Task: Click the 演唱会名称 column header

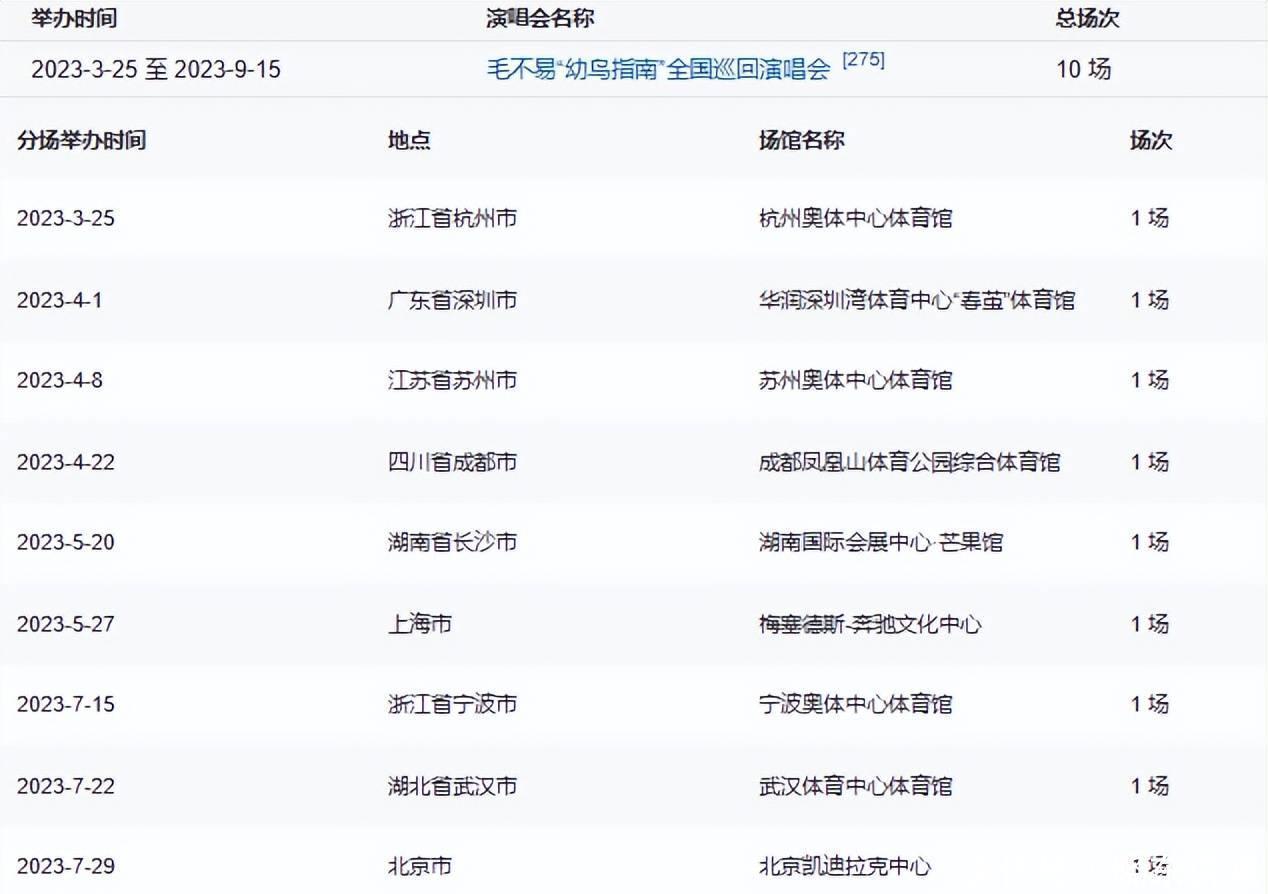Action: [540, 18]
